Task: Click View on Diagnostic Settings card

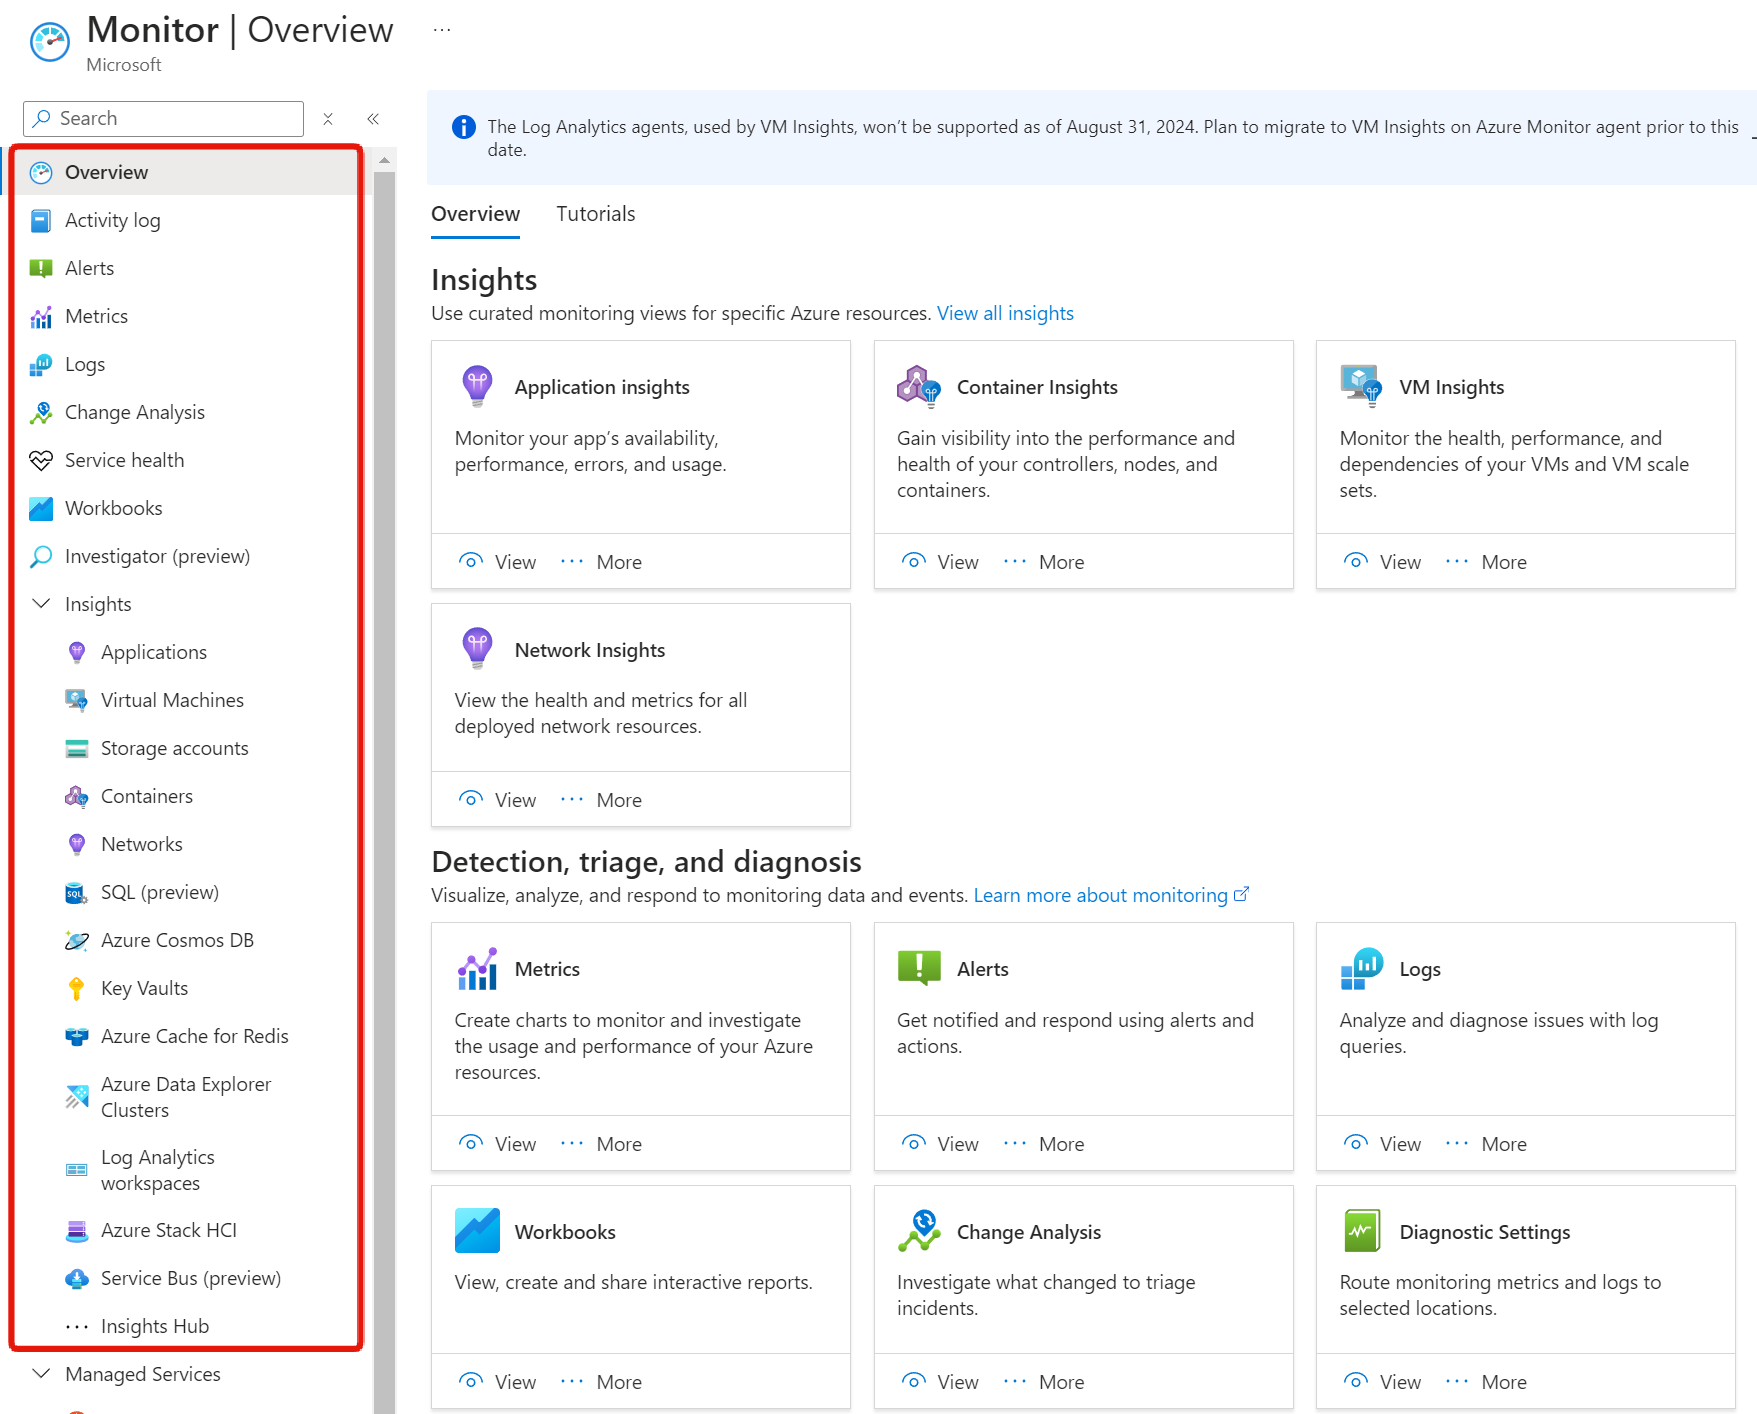Action: [x=1382, y=1382]
